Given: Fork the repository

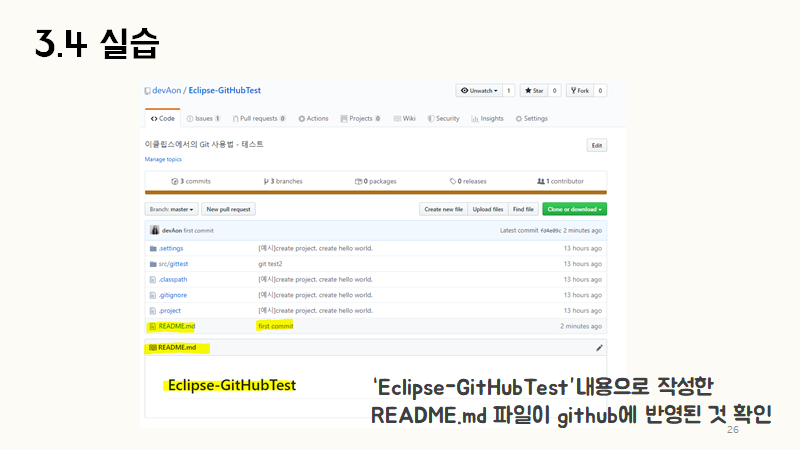Looking at the screenshot, I should (580, 91).
